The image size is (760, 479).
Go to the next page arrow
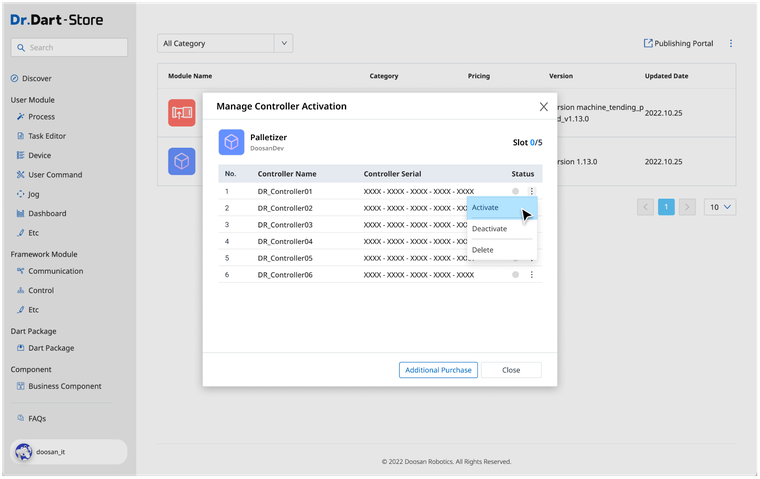tap(687, 207)
